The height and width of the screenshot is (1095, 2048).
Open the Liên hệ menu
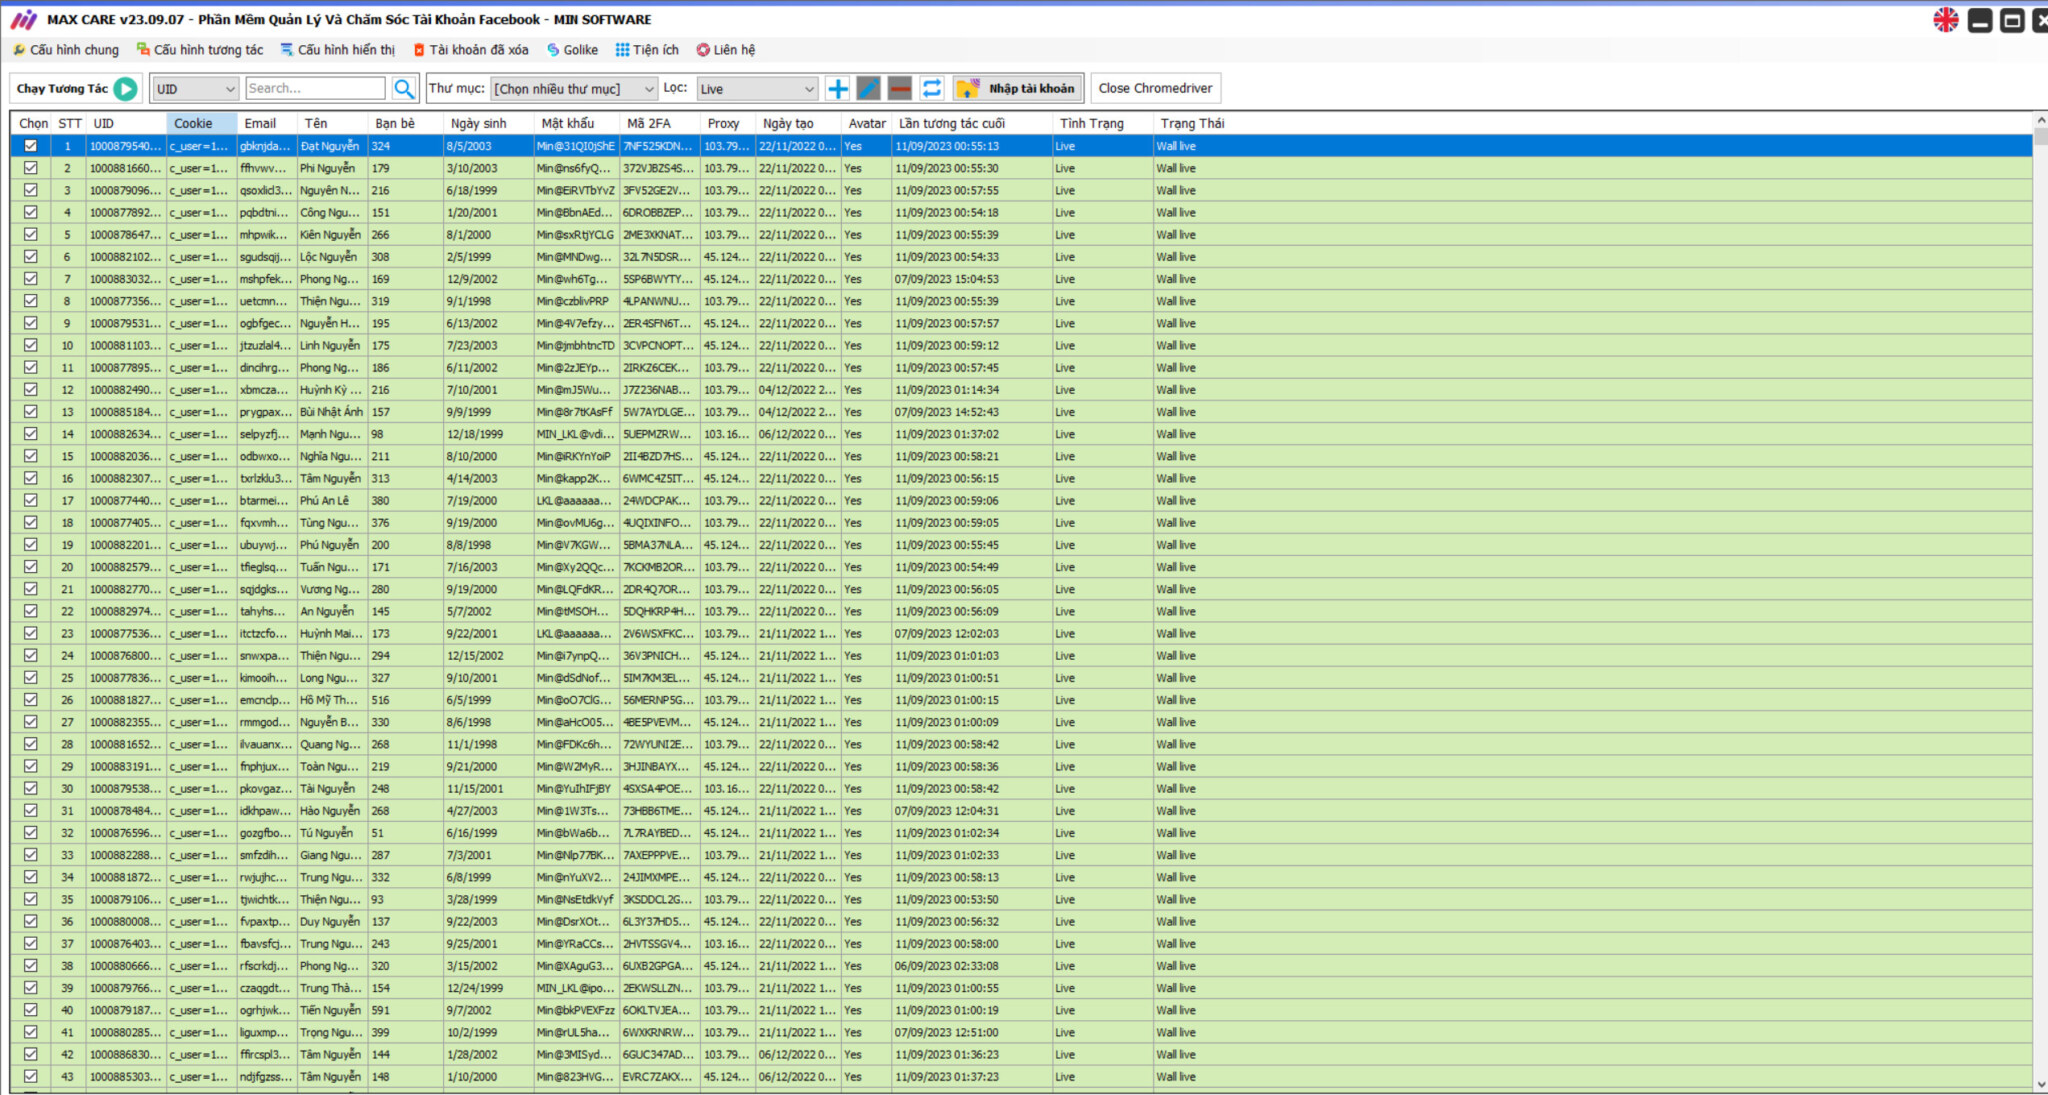point(726,50)
